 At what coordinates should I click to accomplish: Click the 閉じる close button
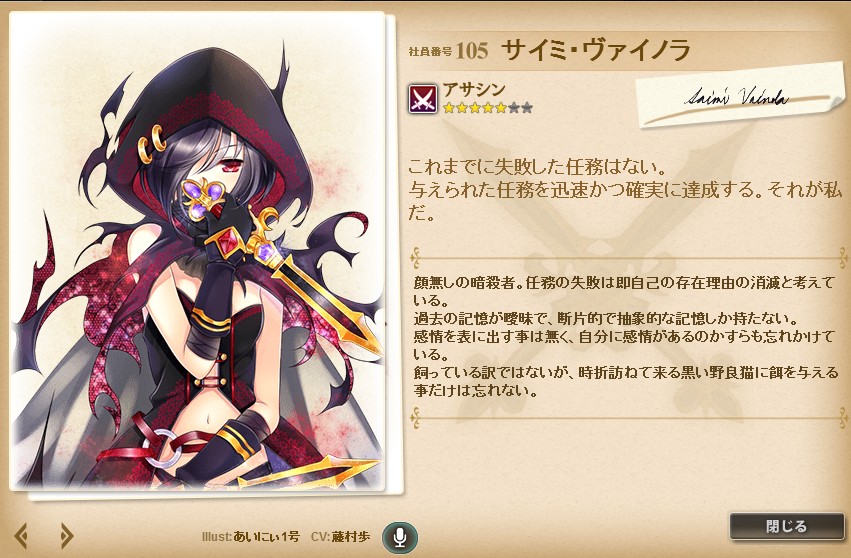(786, 526)
